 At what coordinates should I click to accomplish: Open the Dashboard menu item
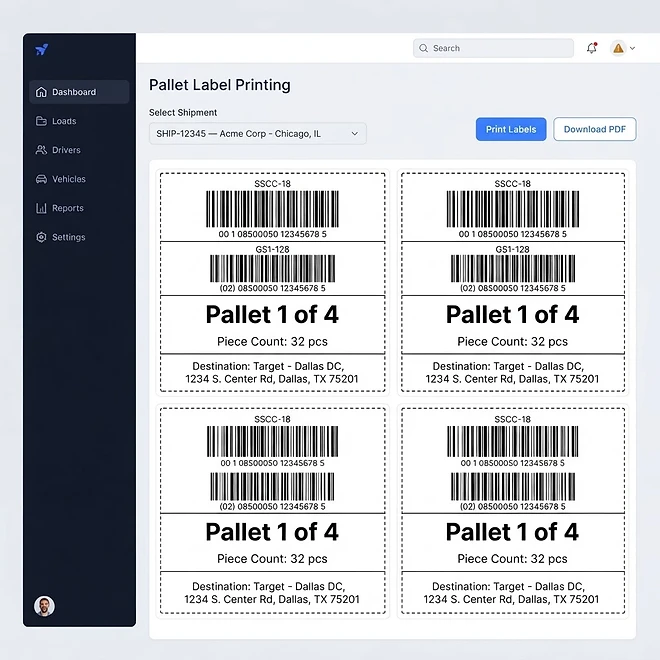79,92
